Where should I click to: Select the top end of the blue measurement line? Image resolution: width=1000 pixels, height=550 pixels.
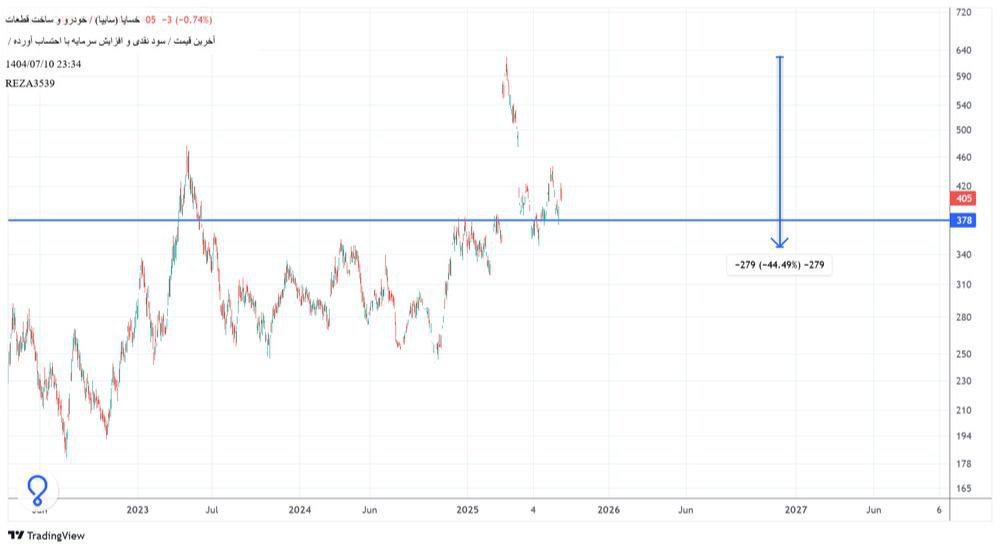[x=780, y=58]
